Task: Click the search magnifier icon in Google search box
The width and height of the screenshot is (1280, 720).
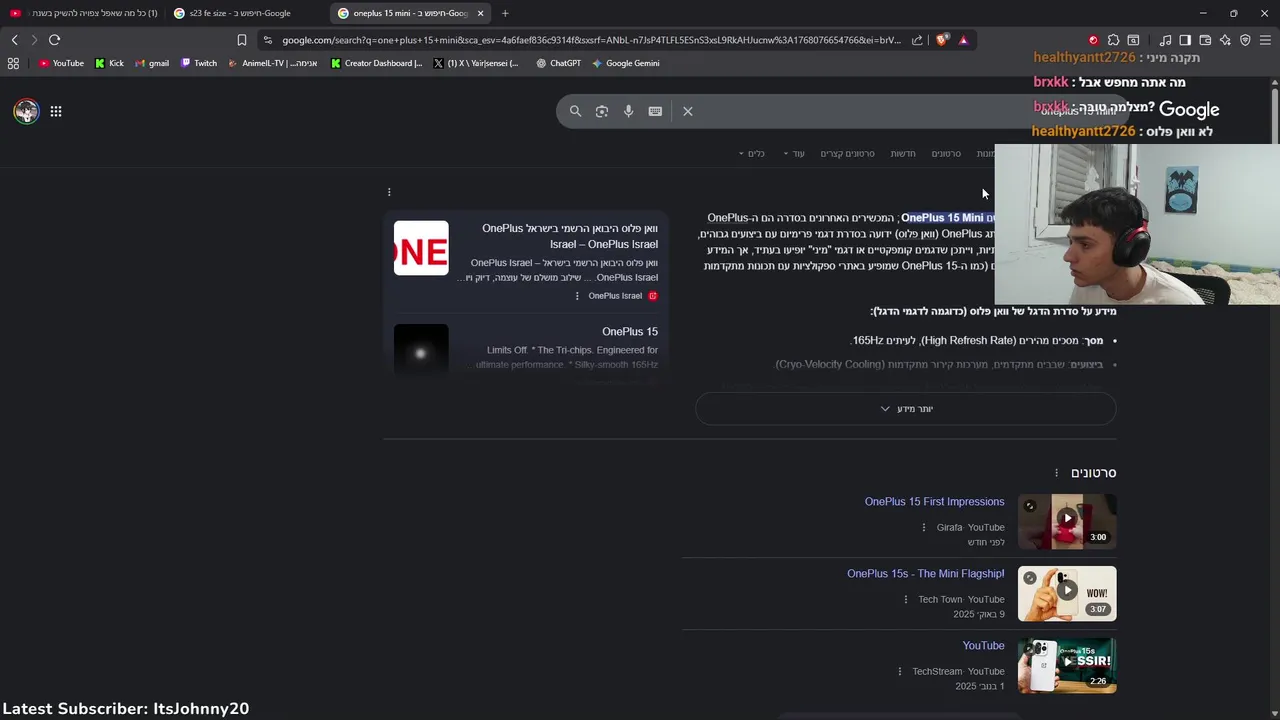Action: click(575, 111)
